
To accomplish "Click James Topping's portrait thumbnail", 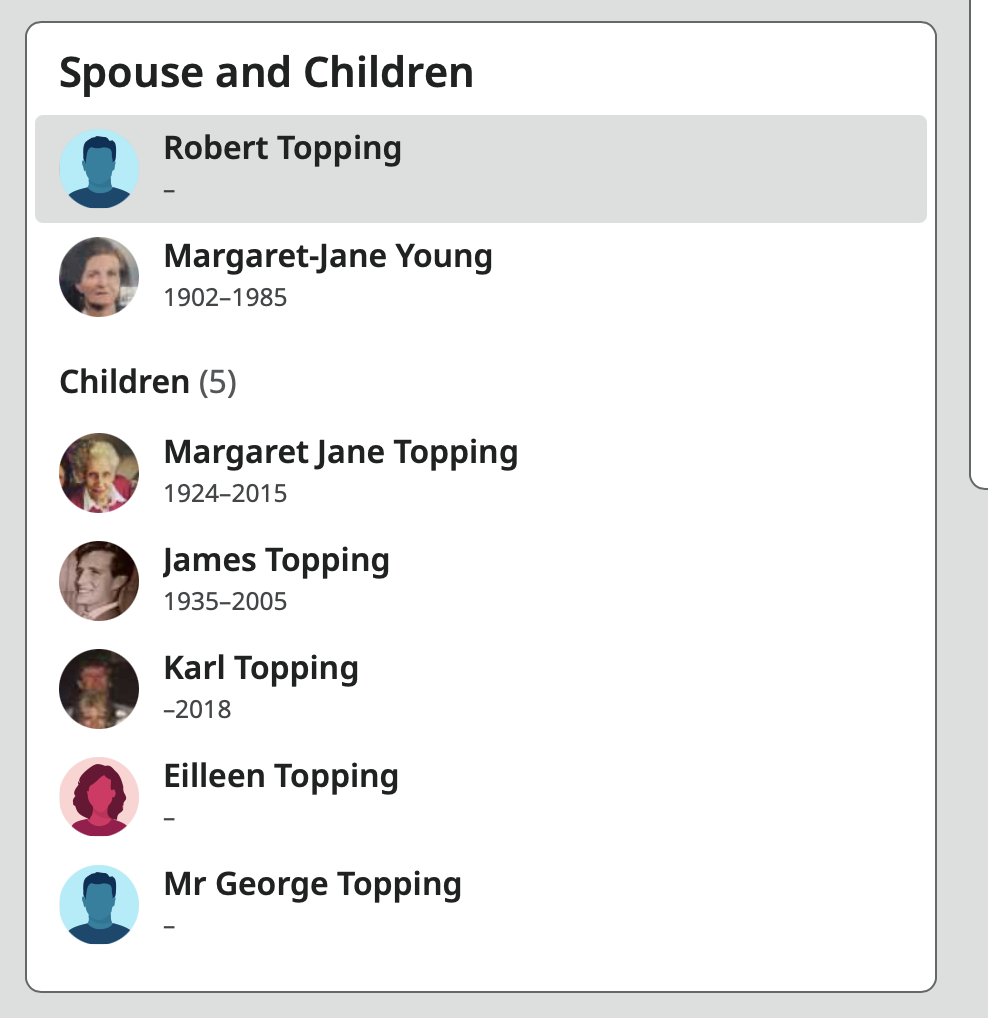I will tap(99, 581).
